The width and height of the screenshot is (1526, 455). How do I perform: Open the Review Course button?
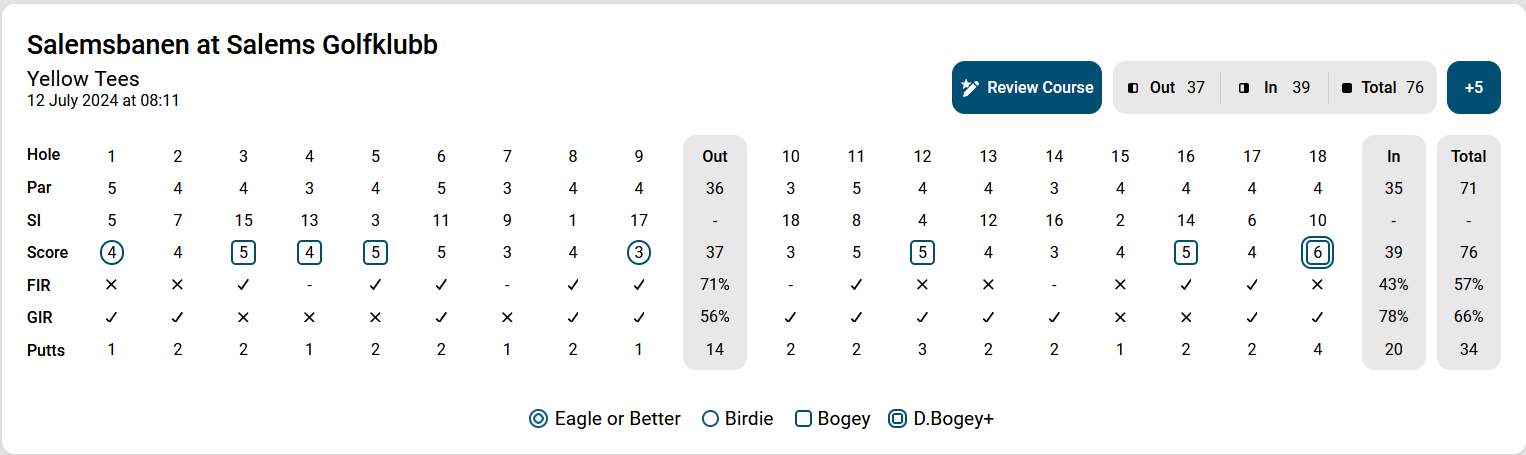click(x=1027, y=88)
